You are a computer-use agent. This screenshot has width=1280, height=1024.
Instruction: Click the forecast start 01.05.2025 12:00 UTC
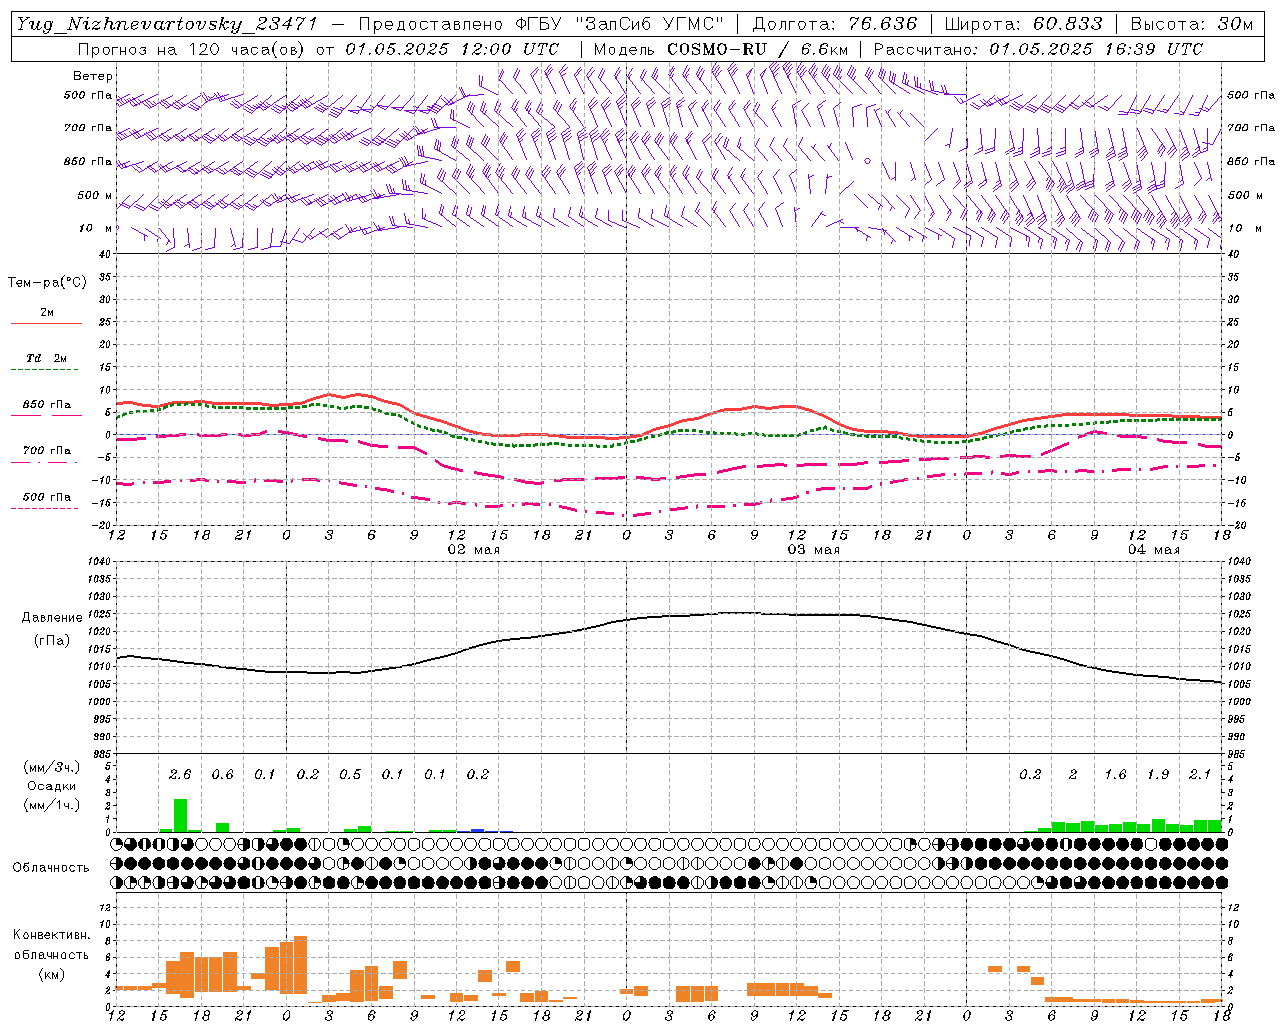[x=452, y=49]
